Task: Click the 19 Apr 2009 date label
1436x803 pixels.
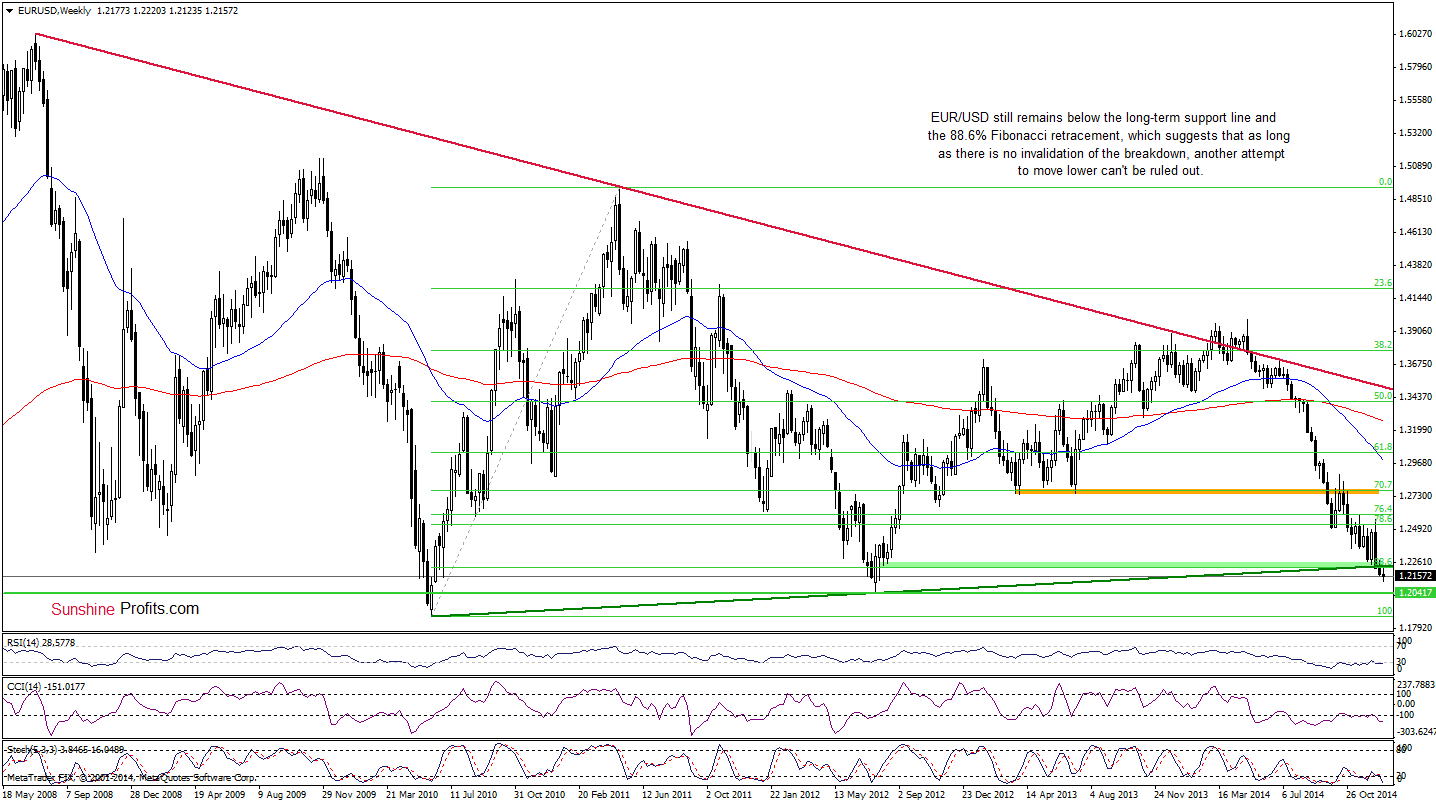Action: point(219,794)
